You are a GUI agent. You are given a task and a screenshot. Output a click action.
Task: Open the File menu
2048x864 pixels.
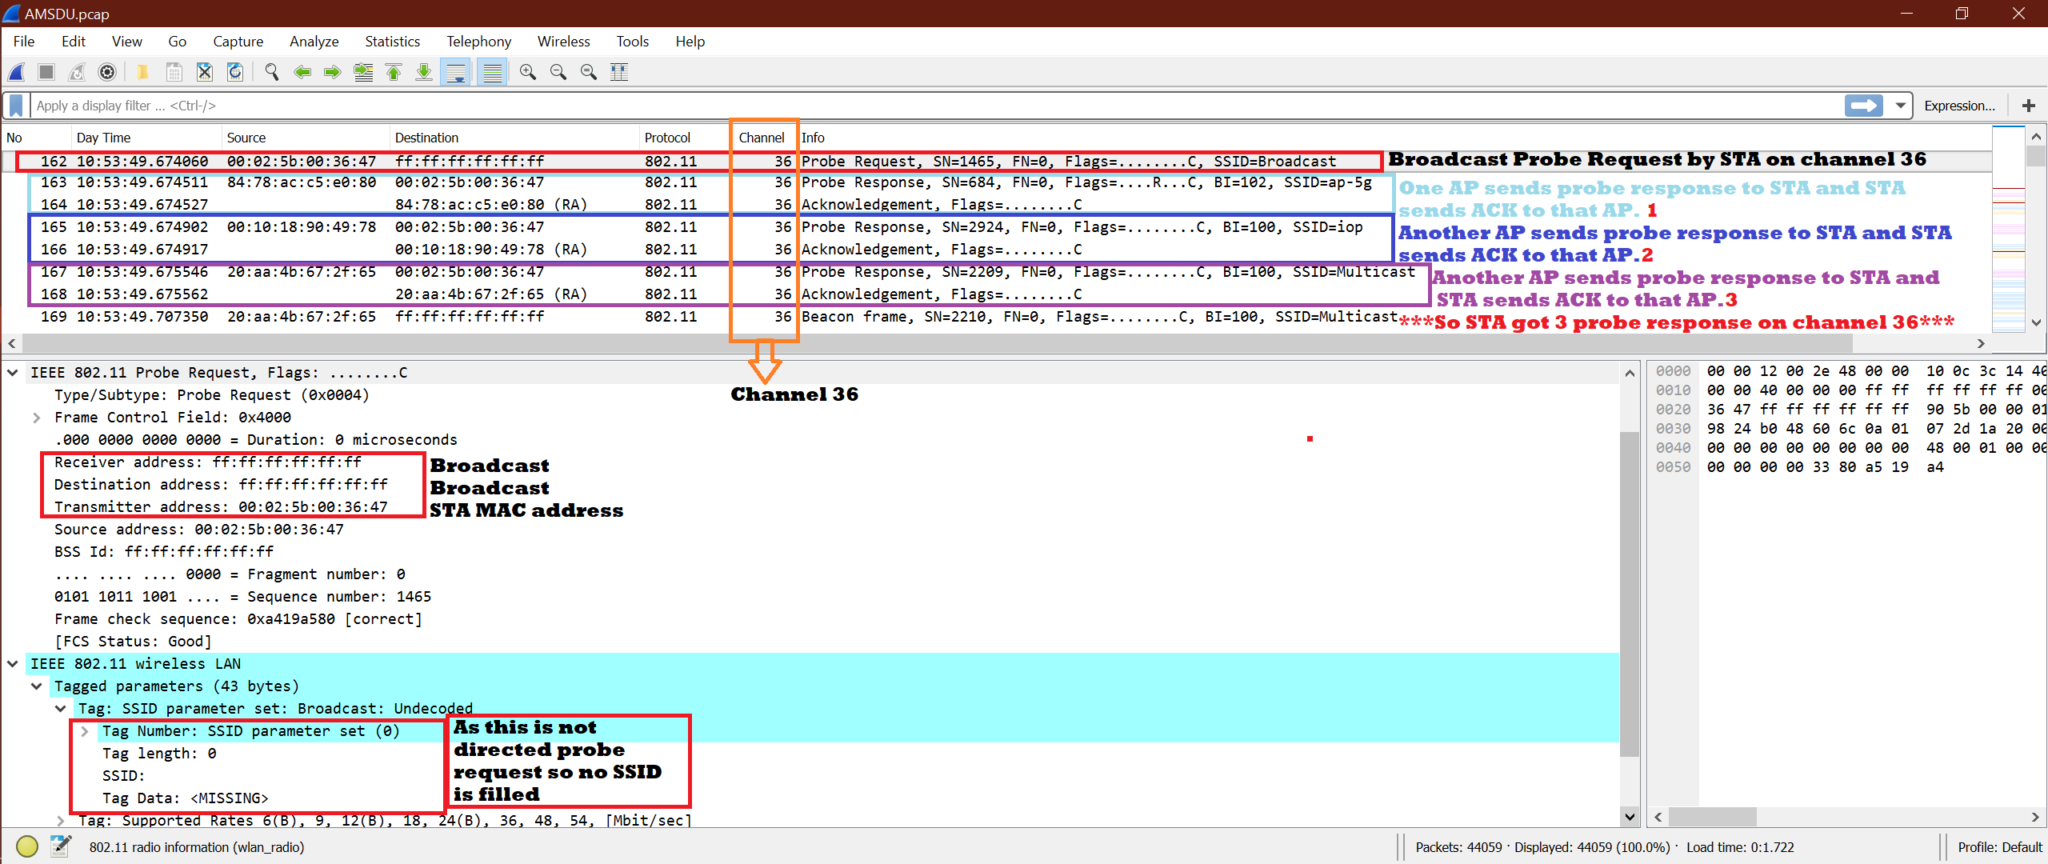(x=24, y=41)
